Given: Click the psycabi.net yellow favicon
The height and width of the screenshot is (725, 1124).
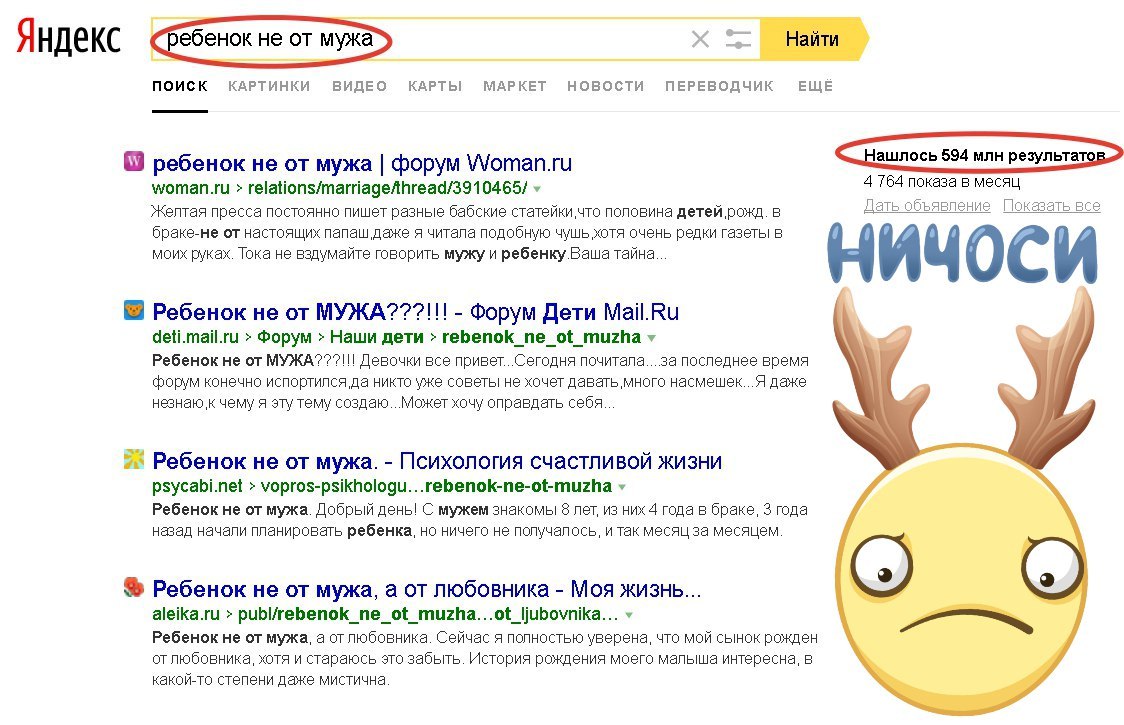Looking at the screenshot, I should point(134,460).
